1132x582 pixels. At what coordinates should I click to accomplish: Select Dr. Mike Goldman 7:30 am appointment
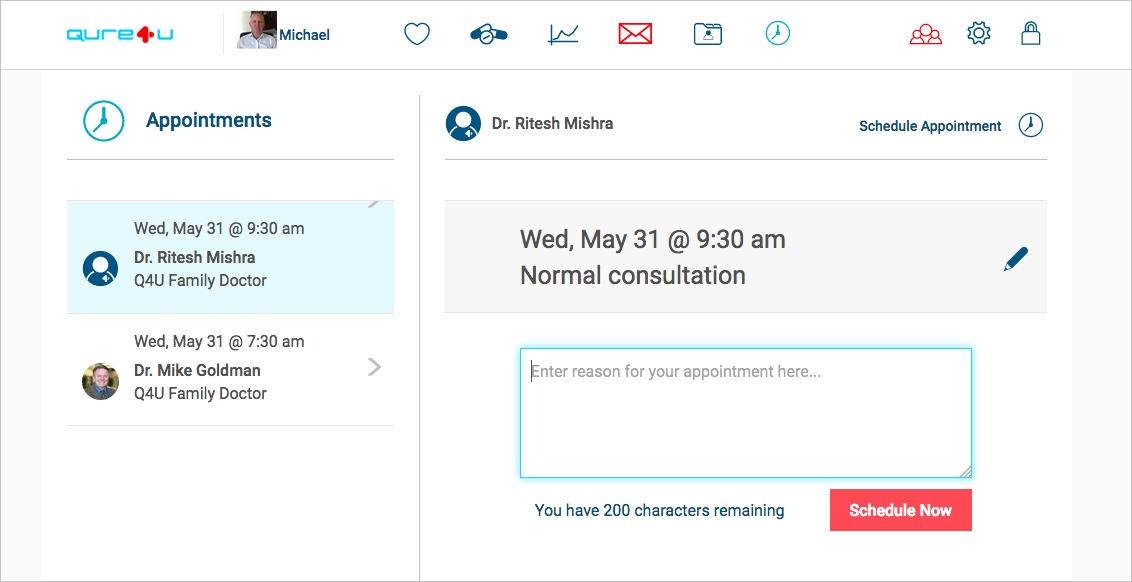tap(230, 370)
